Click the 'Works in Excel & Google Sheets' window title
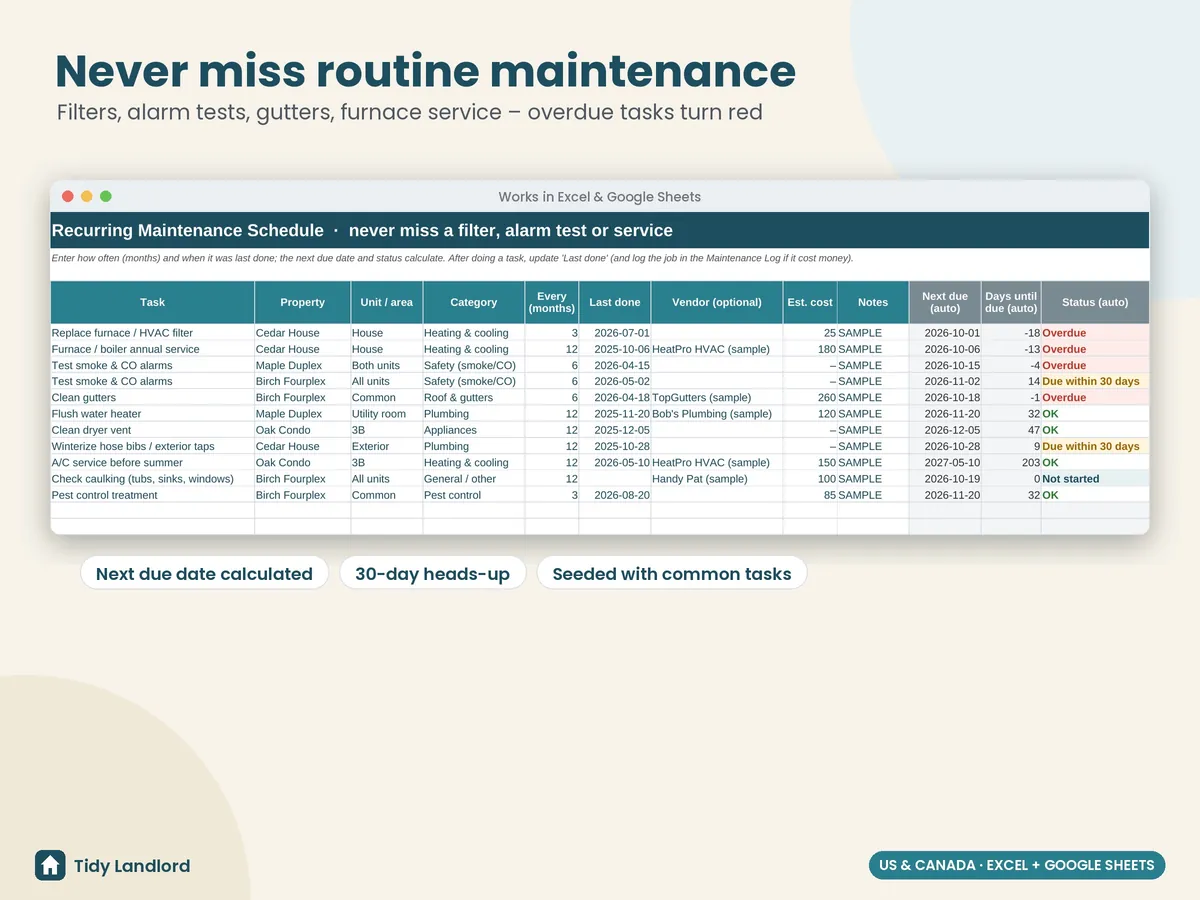 [x=600, y=197]
